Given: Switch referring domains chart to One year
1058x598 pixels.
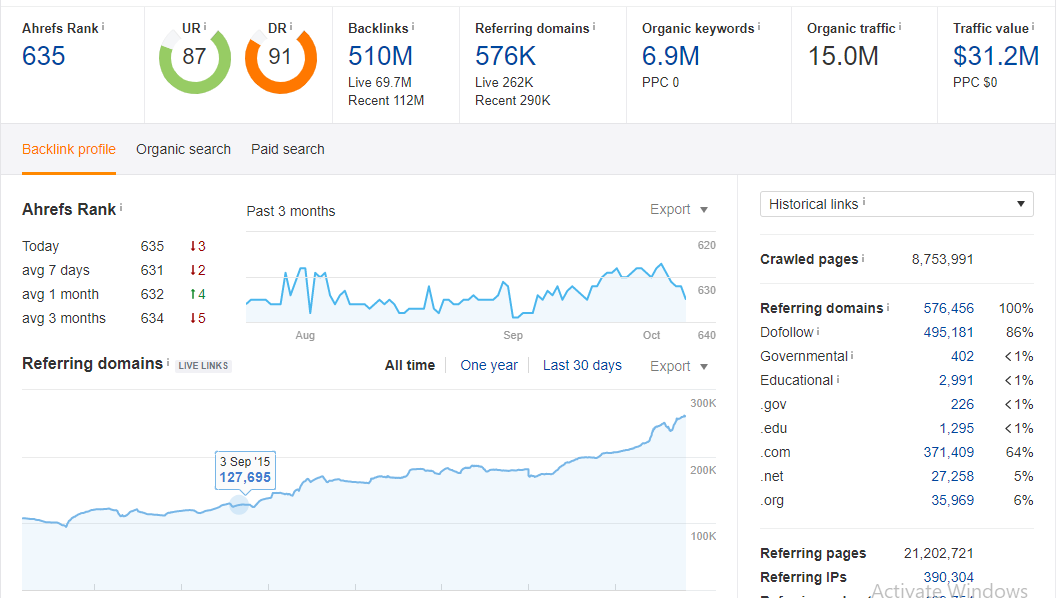Looking at the screenshot, I should (x=489, y=365).
